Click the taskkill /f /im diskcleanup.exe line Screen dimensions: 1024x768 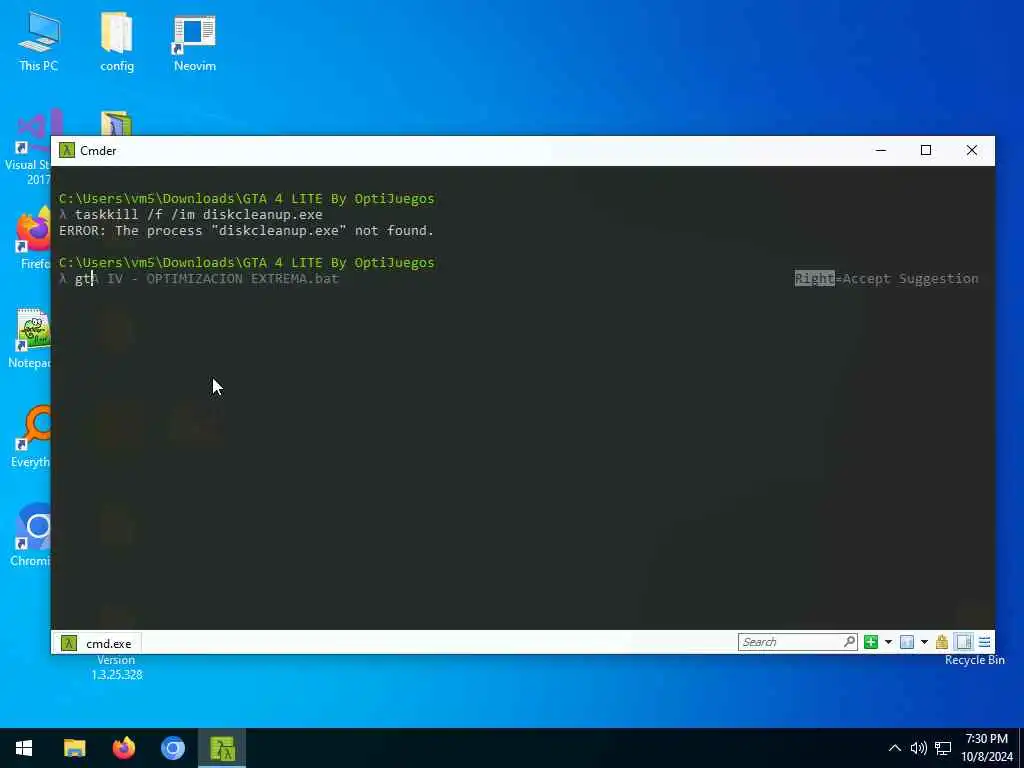(199, 214)
